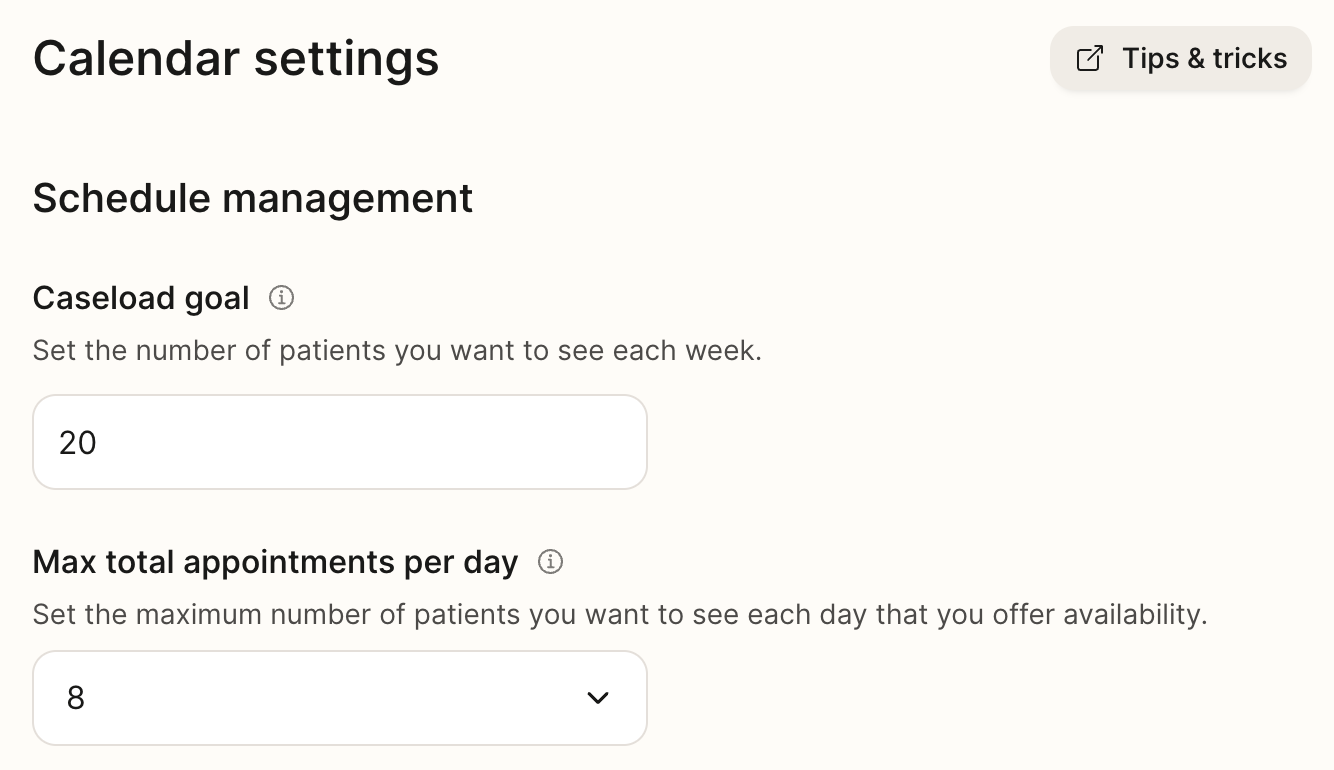Open the Tips & tricks button

[x=1180, y=59]
